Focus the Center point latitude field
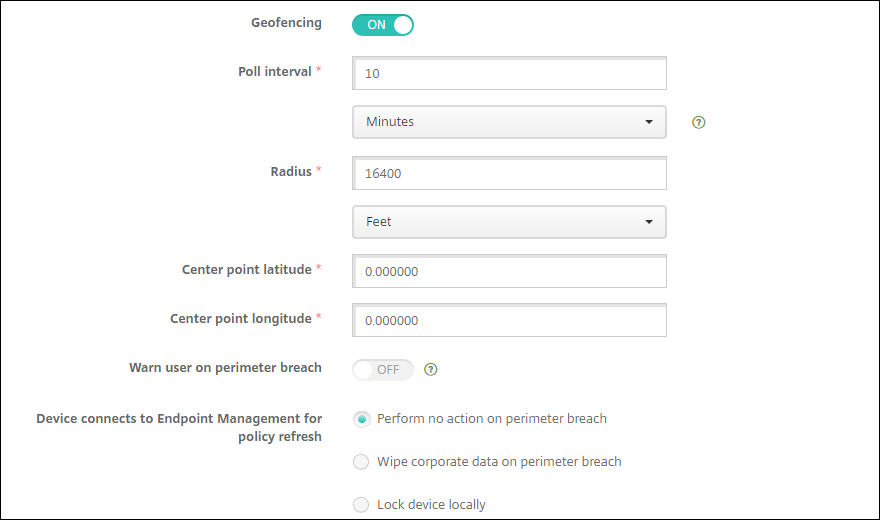The image size is (880, 520). pos(509,271)
